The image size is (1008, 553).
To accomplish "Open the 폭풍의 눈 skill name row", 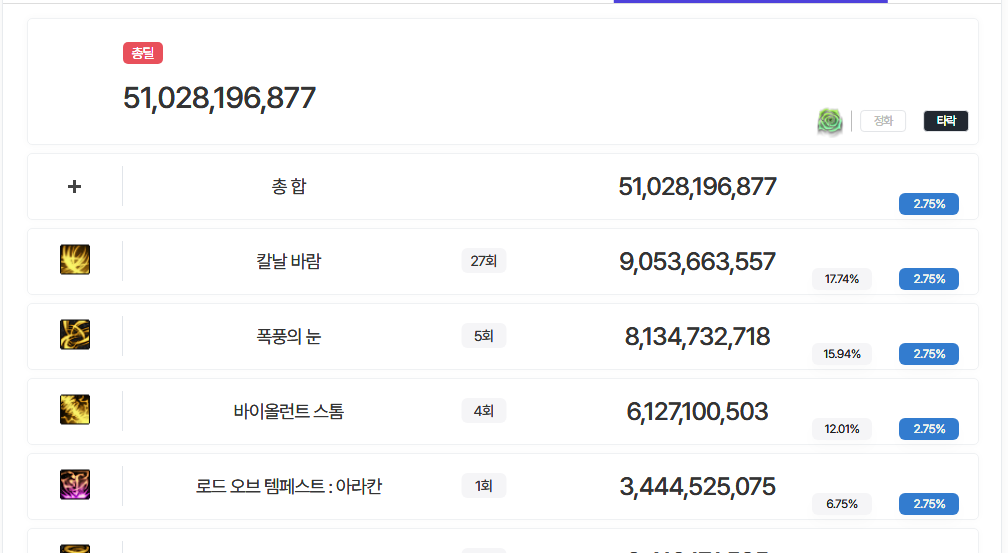I will [288, 336].
